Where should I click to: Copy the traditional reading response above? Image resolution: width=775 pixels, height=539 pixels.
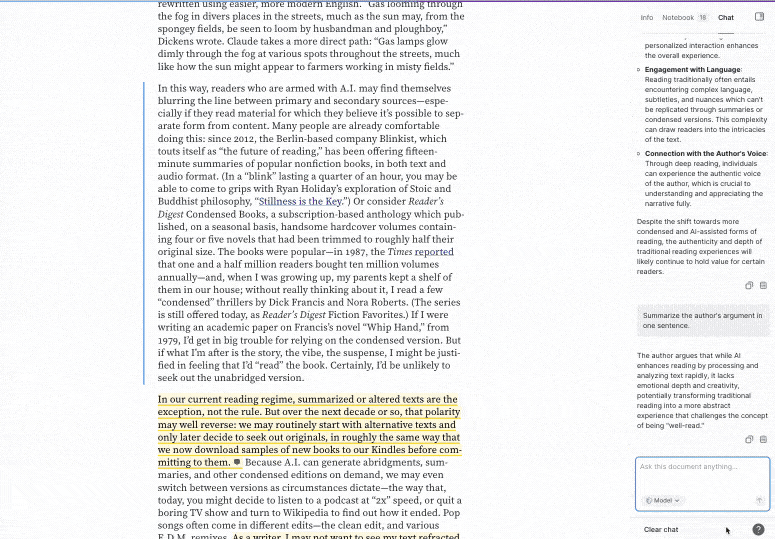point(749,286)
